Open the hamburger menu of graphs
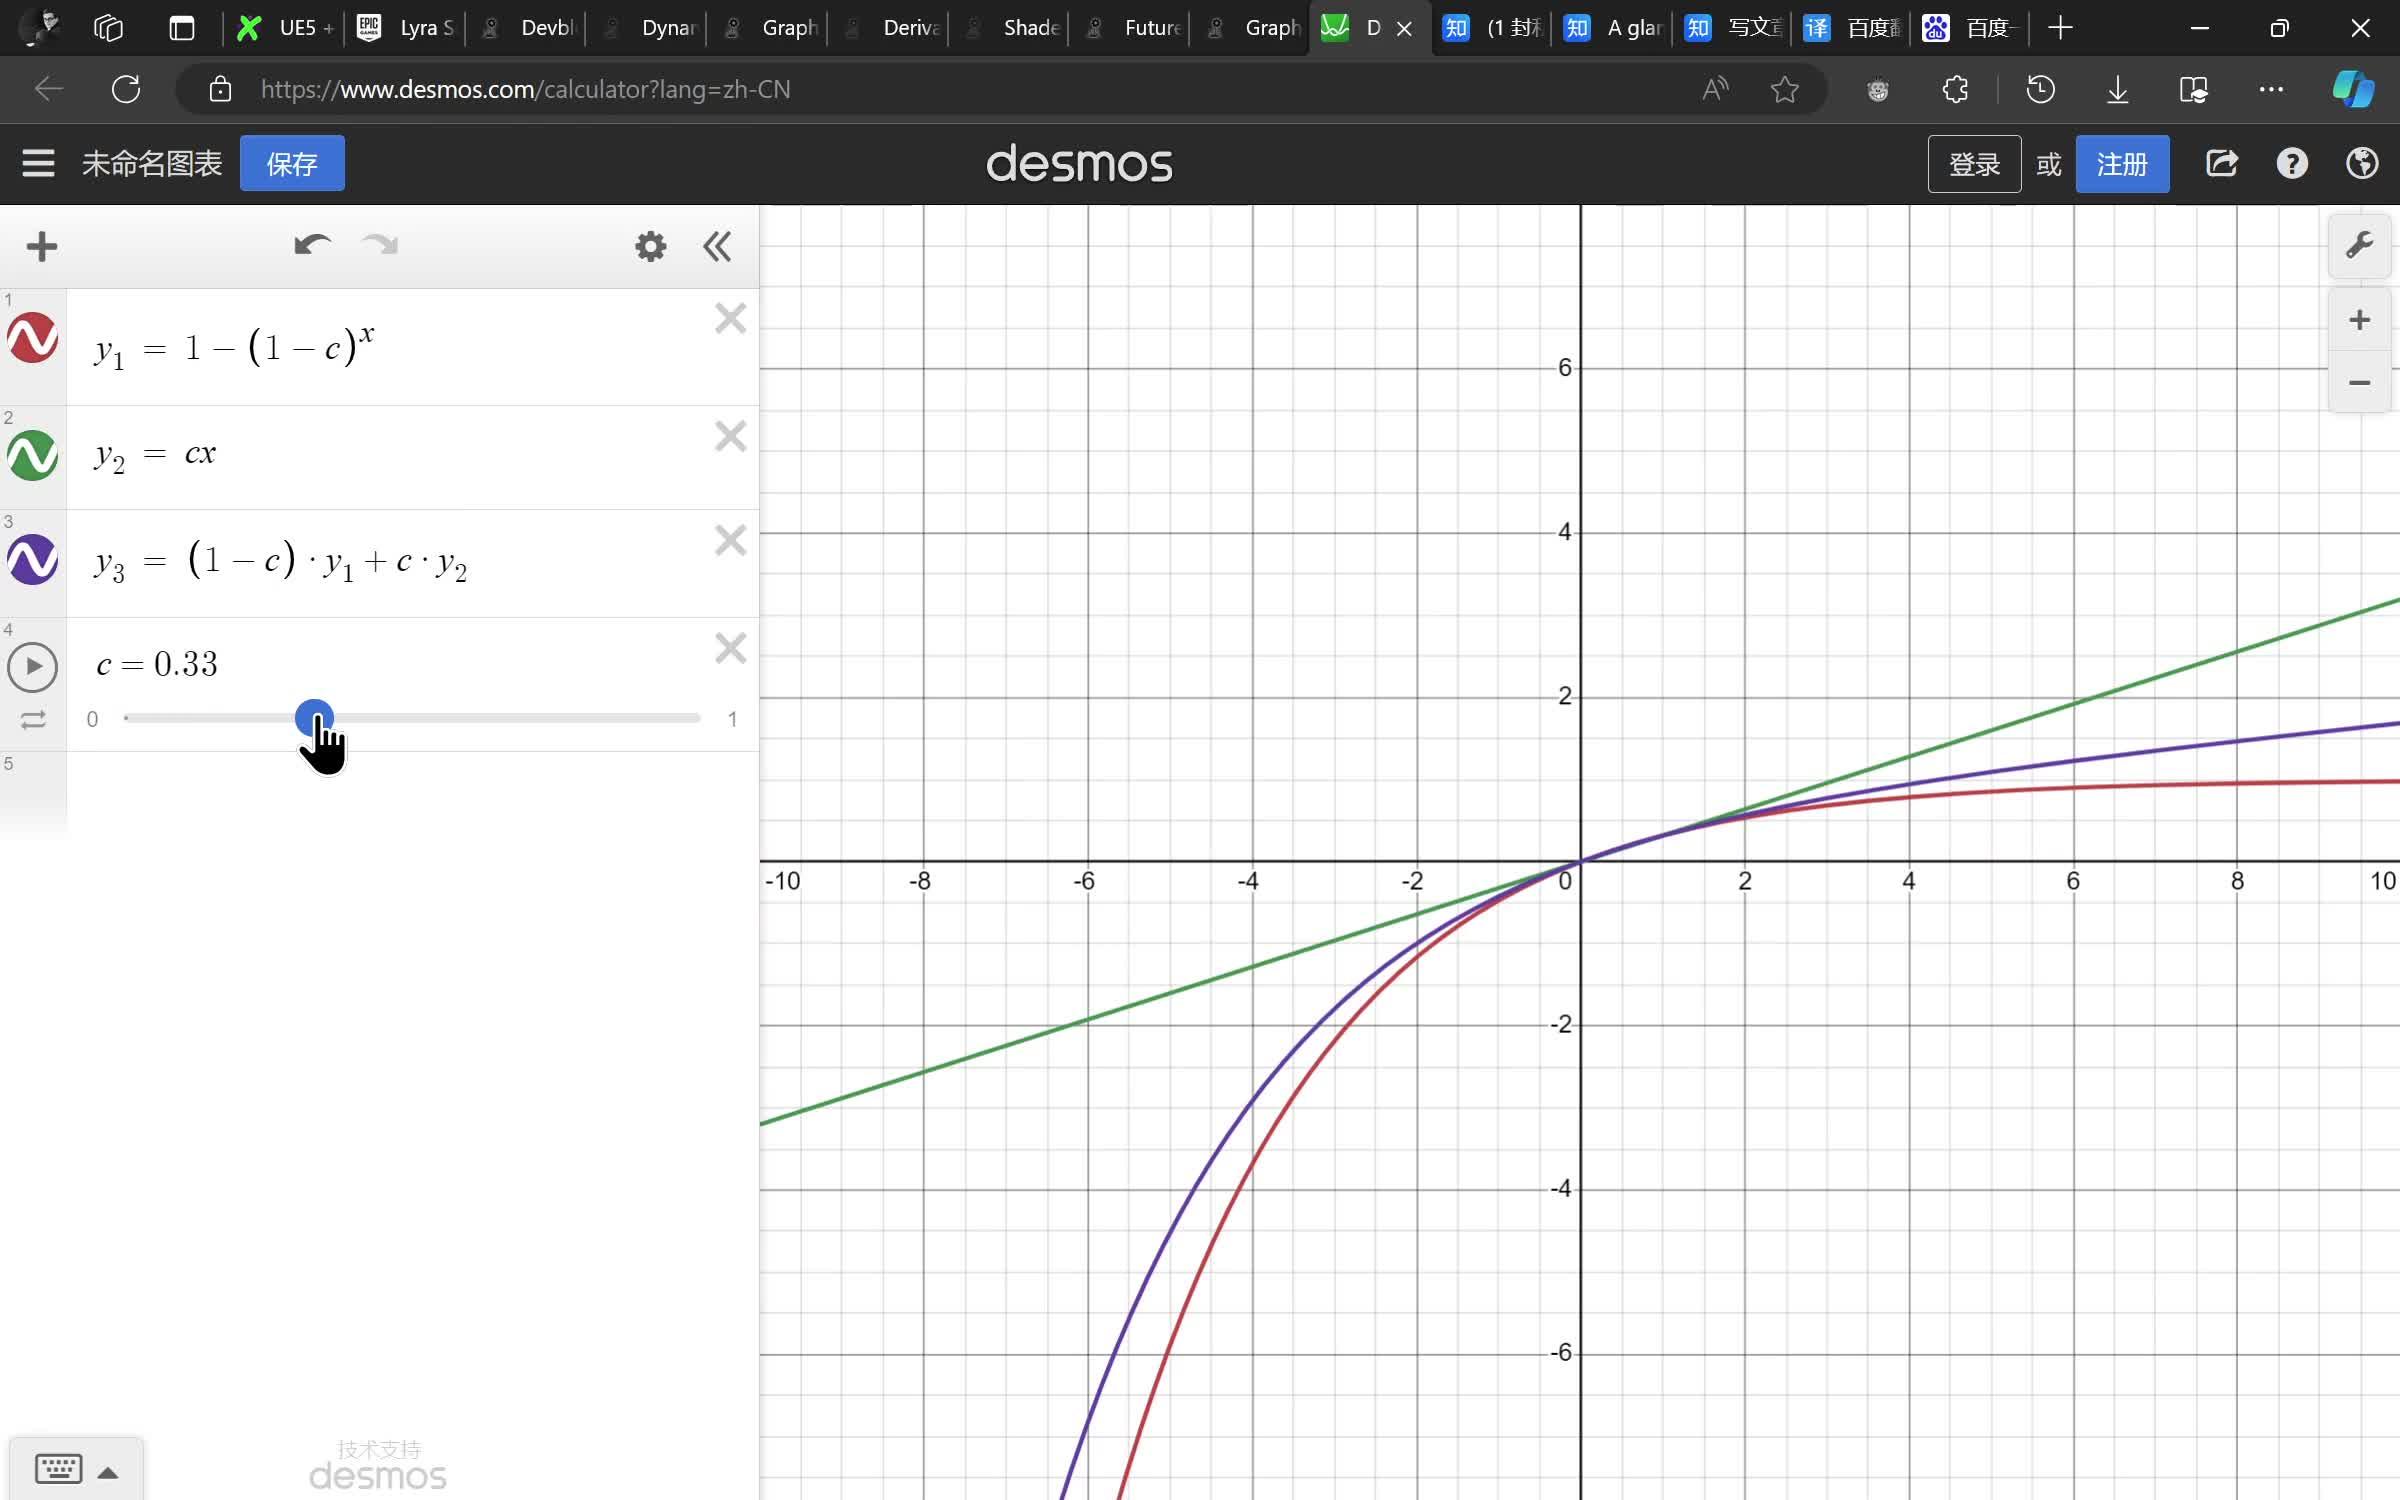 [38, 163]
